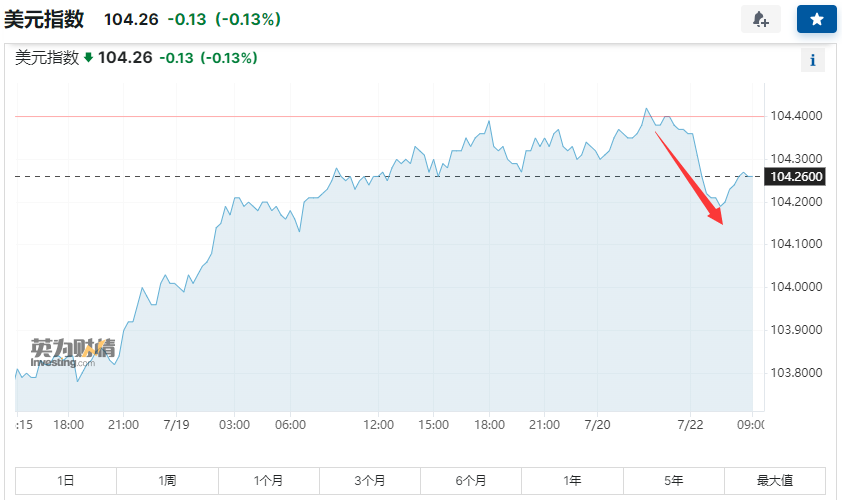Toggle the favorite star button
842x500 pixels.
point(816,19)
